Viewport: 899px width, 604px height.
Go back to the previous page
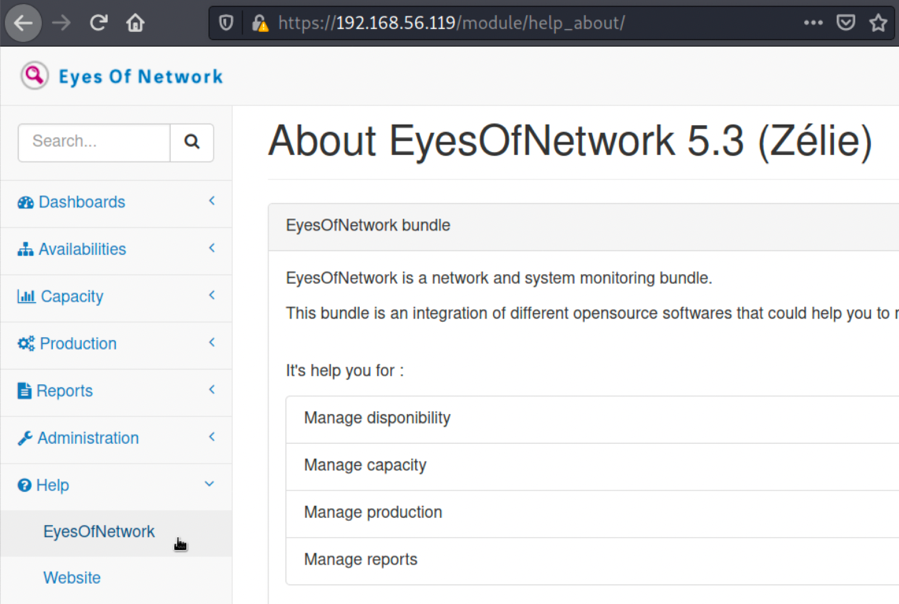[x=23, y=23]
